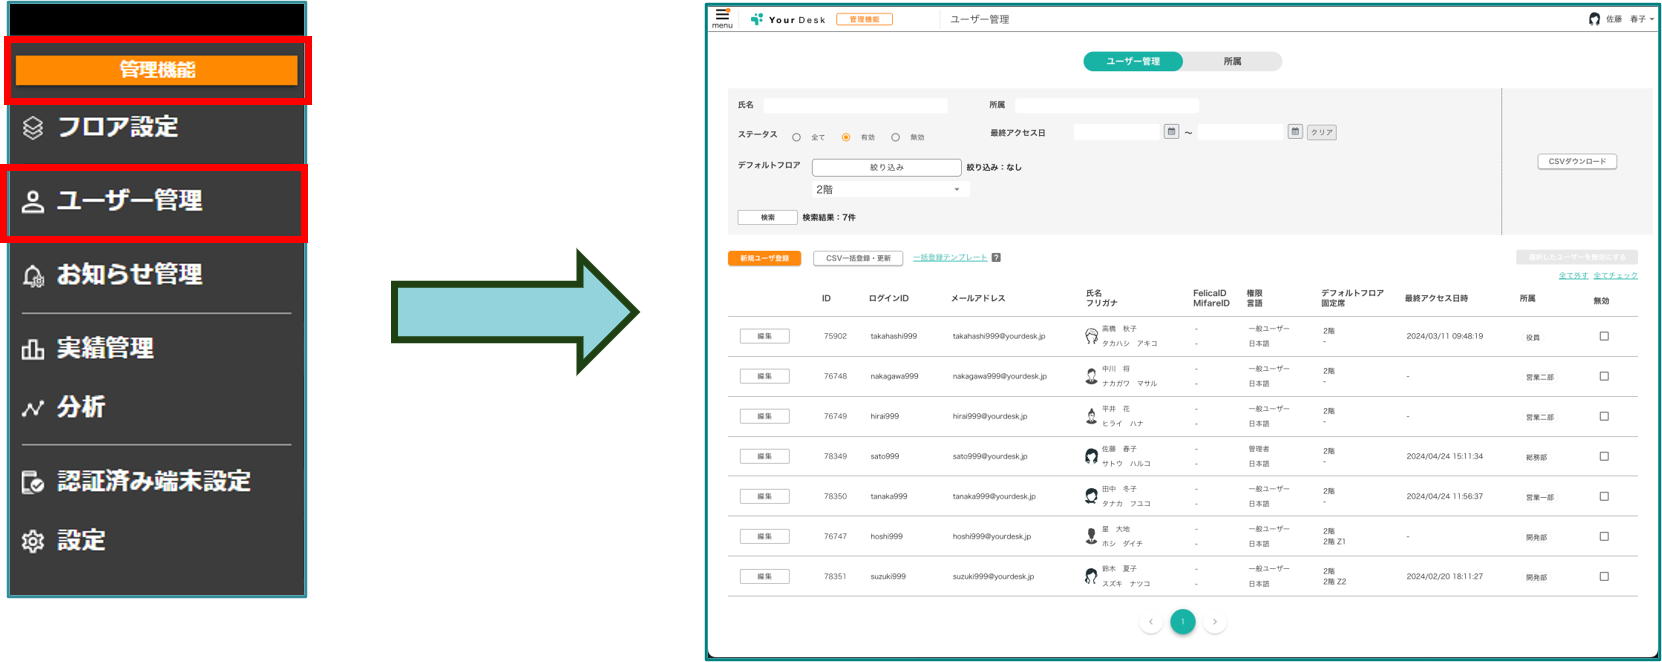
Task: Click the person icon beside ユーザー管理
Action: (x=33, y=202)
